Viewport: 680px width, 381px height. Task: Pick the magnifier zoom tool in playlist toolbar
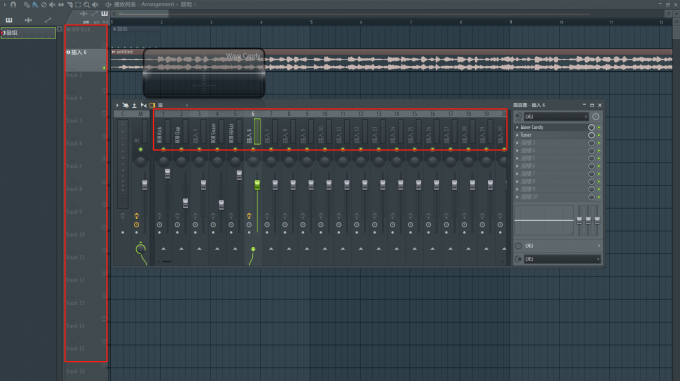point(87,4)
